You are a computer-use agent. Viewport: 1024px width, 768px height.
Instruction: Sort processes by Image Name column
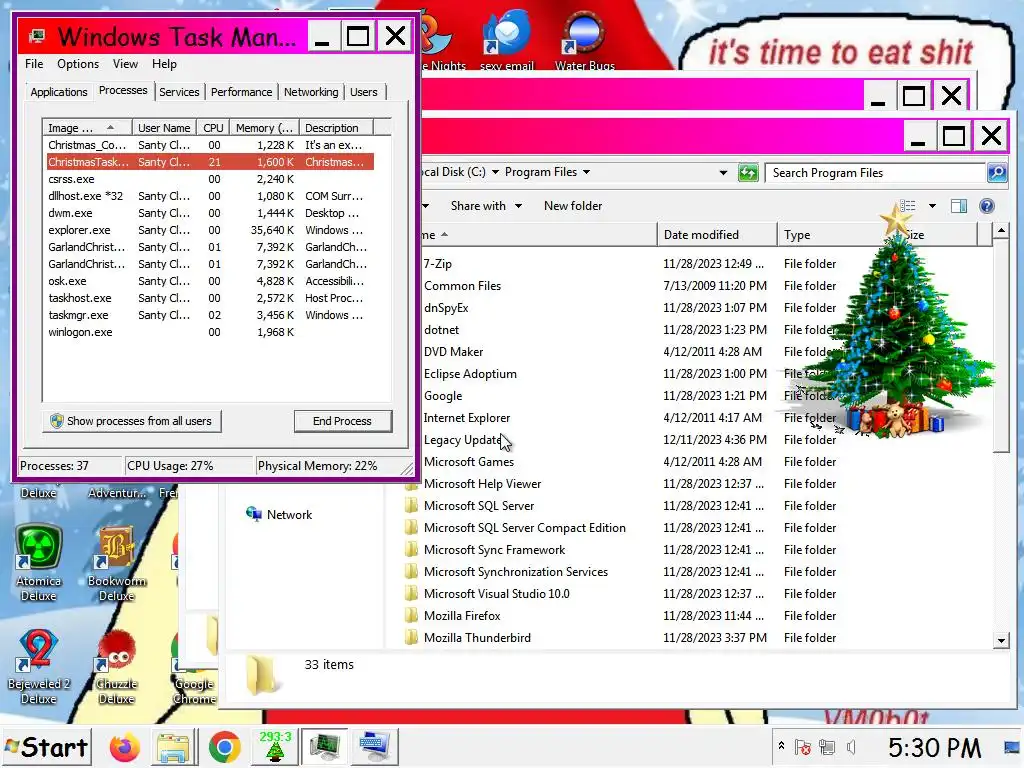coord(87,128)
